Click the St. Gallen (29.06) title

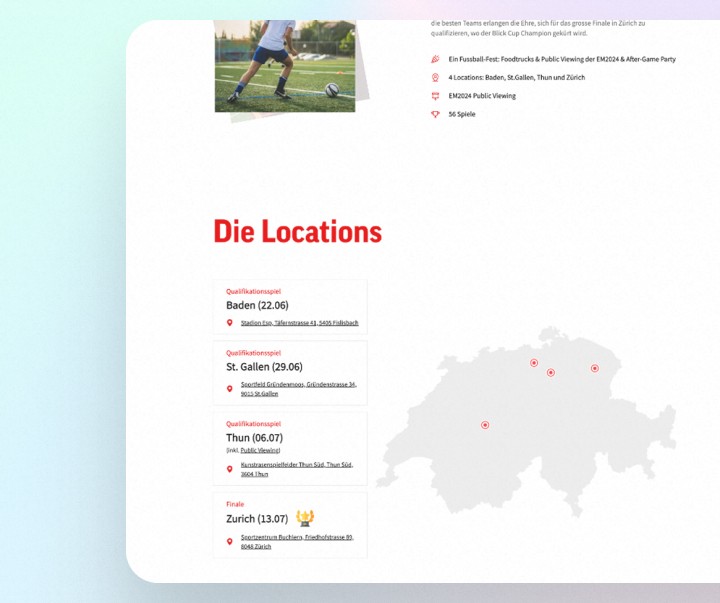point(264,367)
